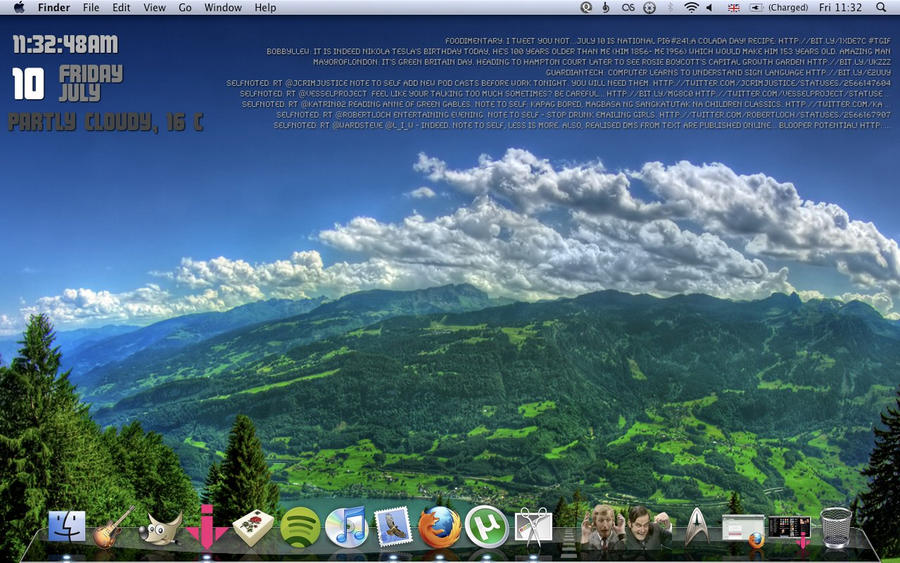Click the microscope-shaped menu bar icon
The image size is (900, 563).
(x=606, y=7)
